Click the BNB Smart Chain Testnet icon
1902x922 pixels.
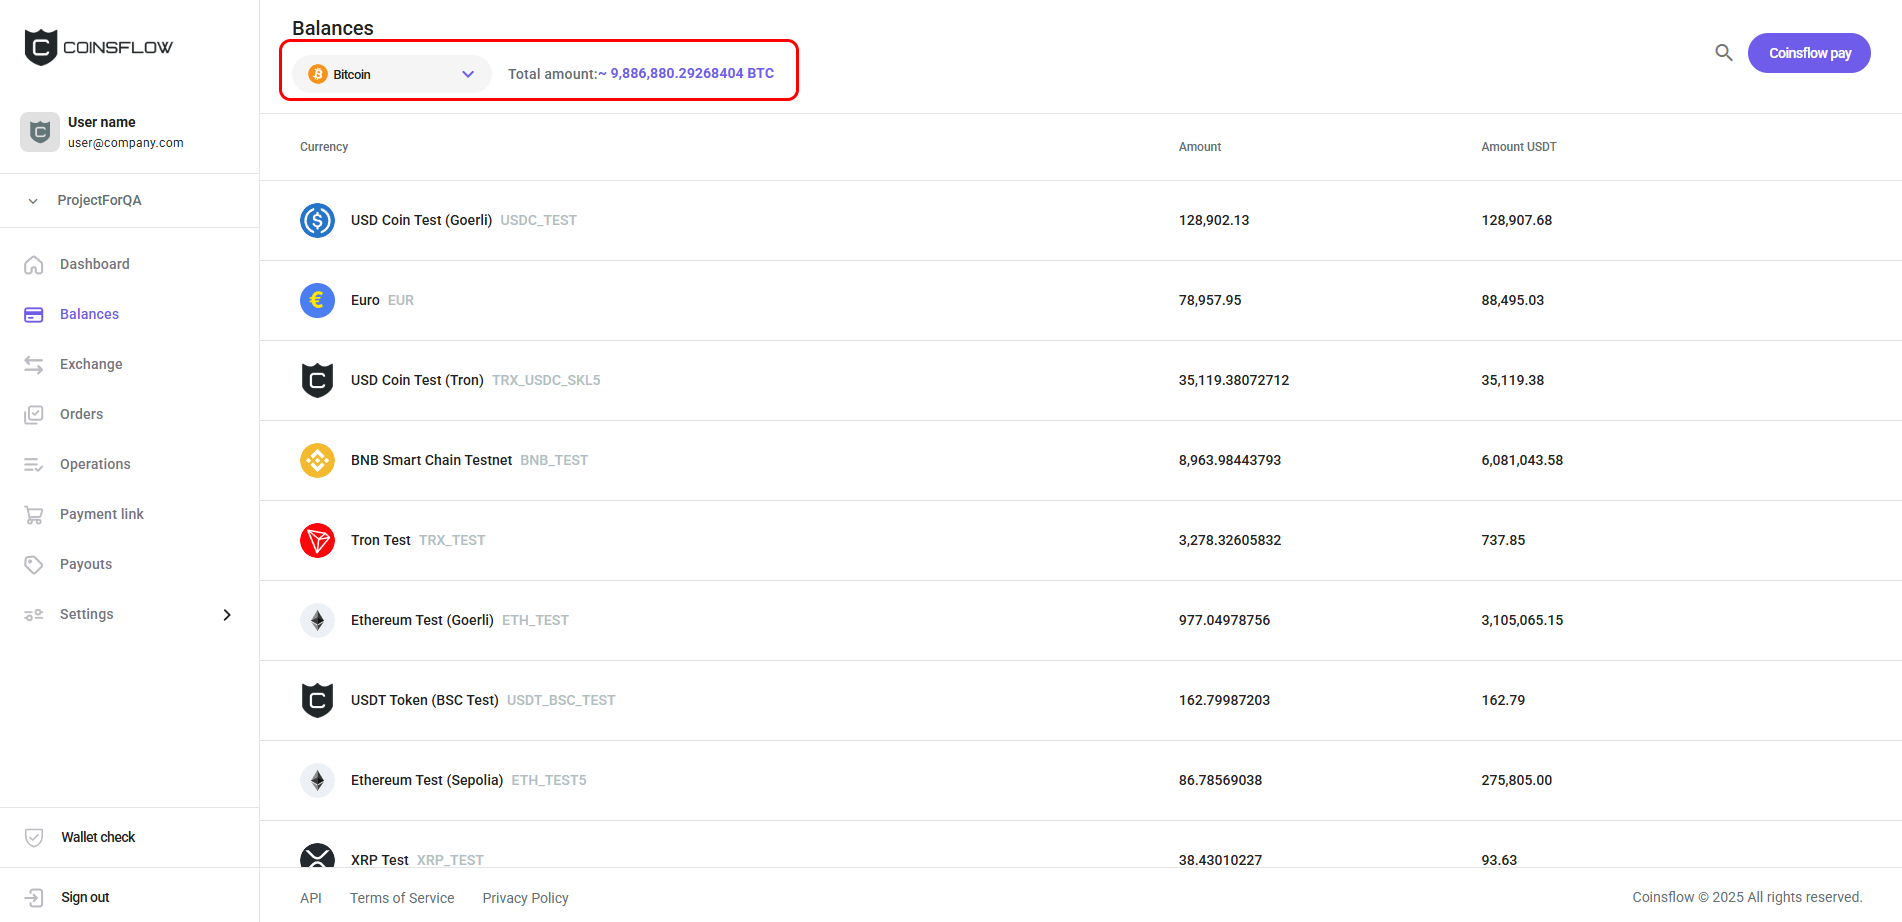[317, 460]
